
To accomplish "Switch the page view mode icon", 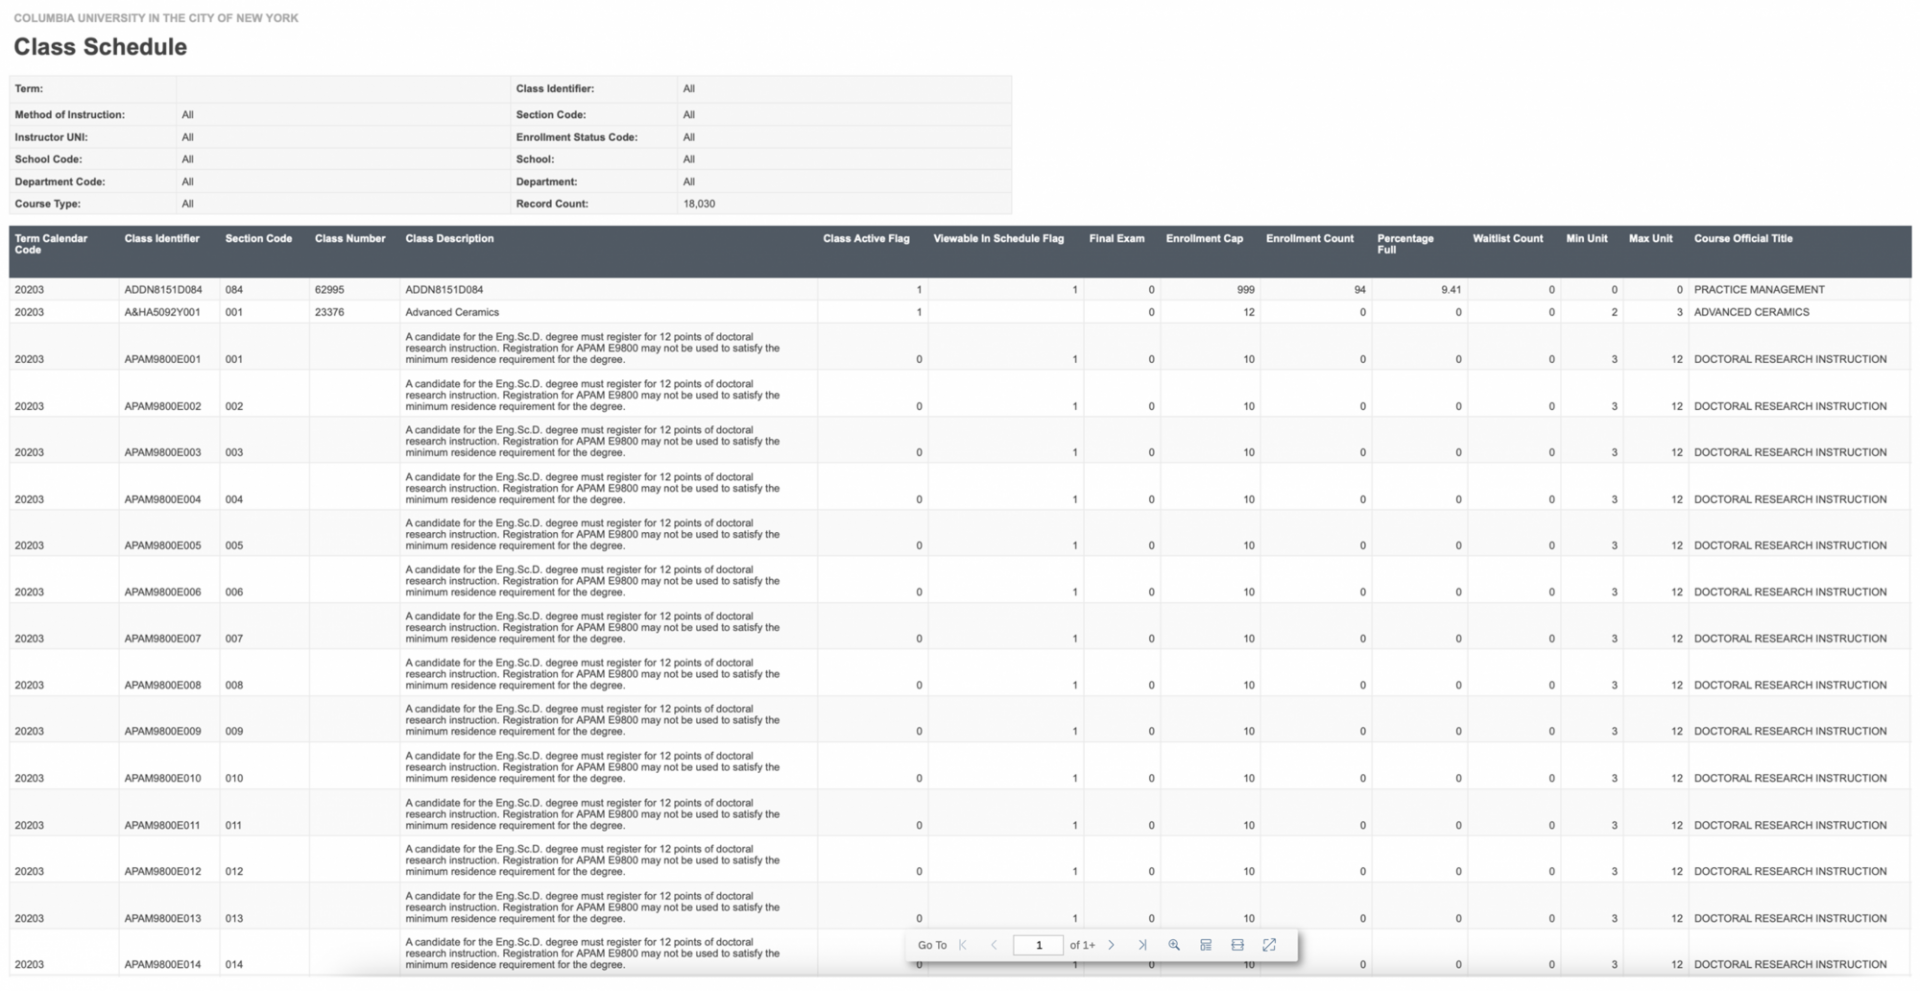I will click(1237, 945).
